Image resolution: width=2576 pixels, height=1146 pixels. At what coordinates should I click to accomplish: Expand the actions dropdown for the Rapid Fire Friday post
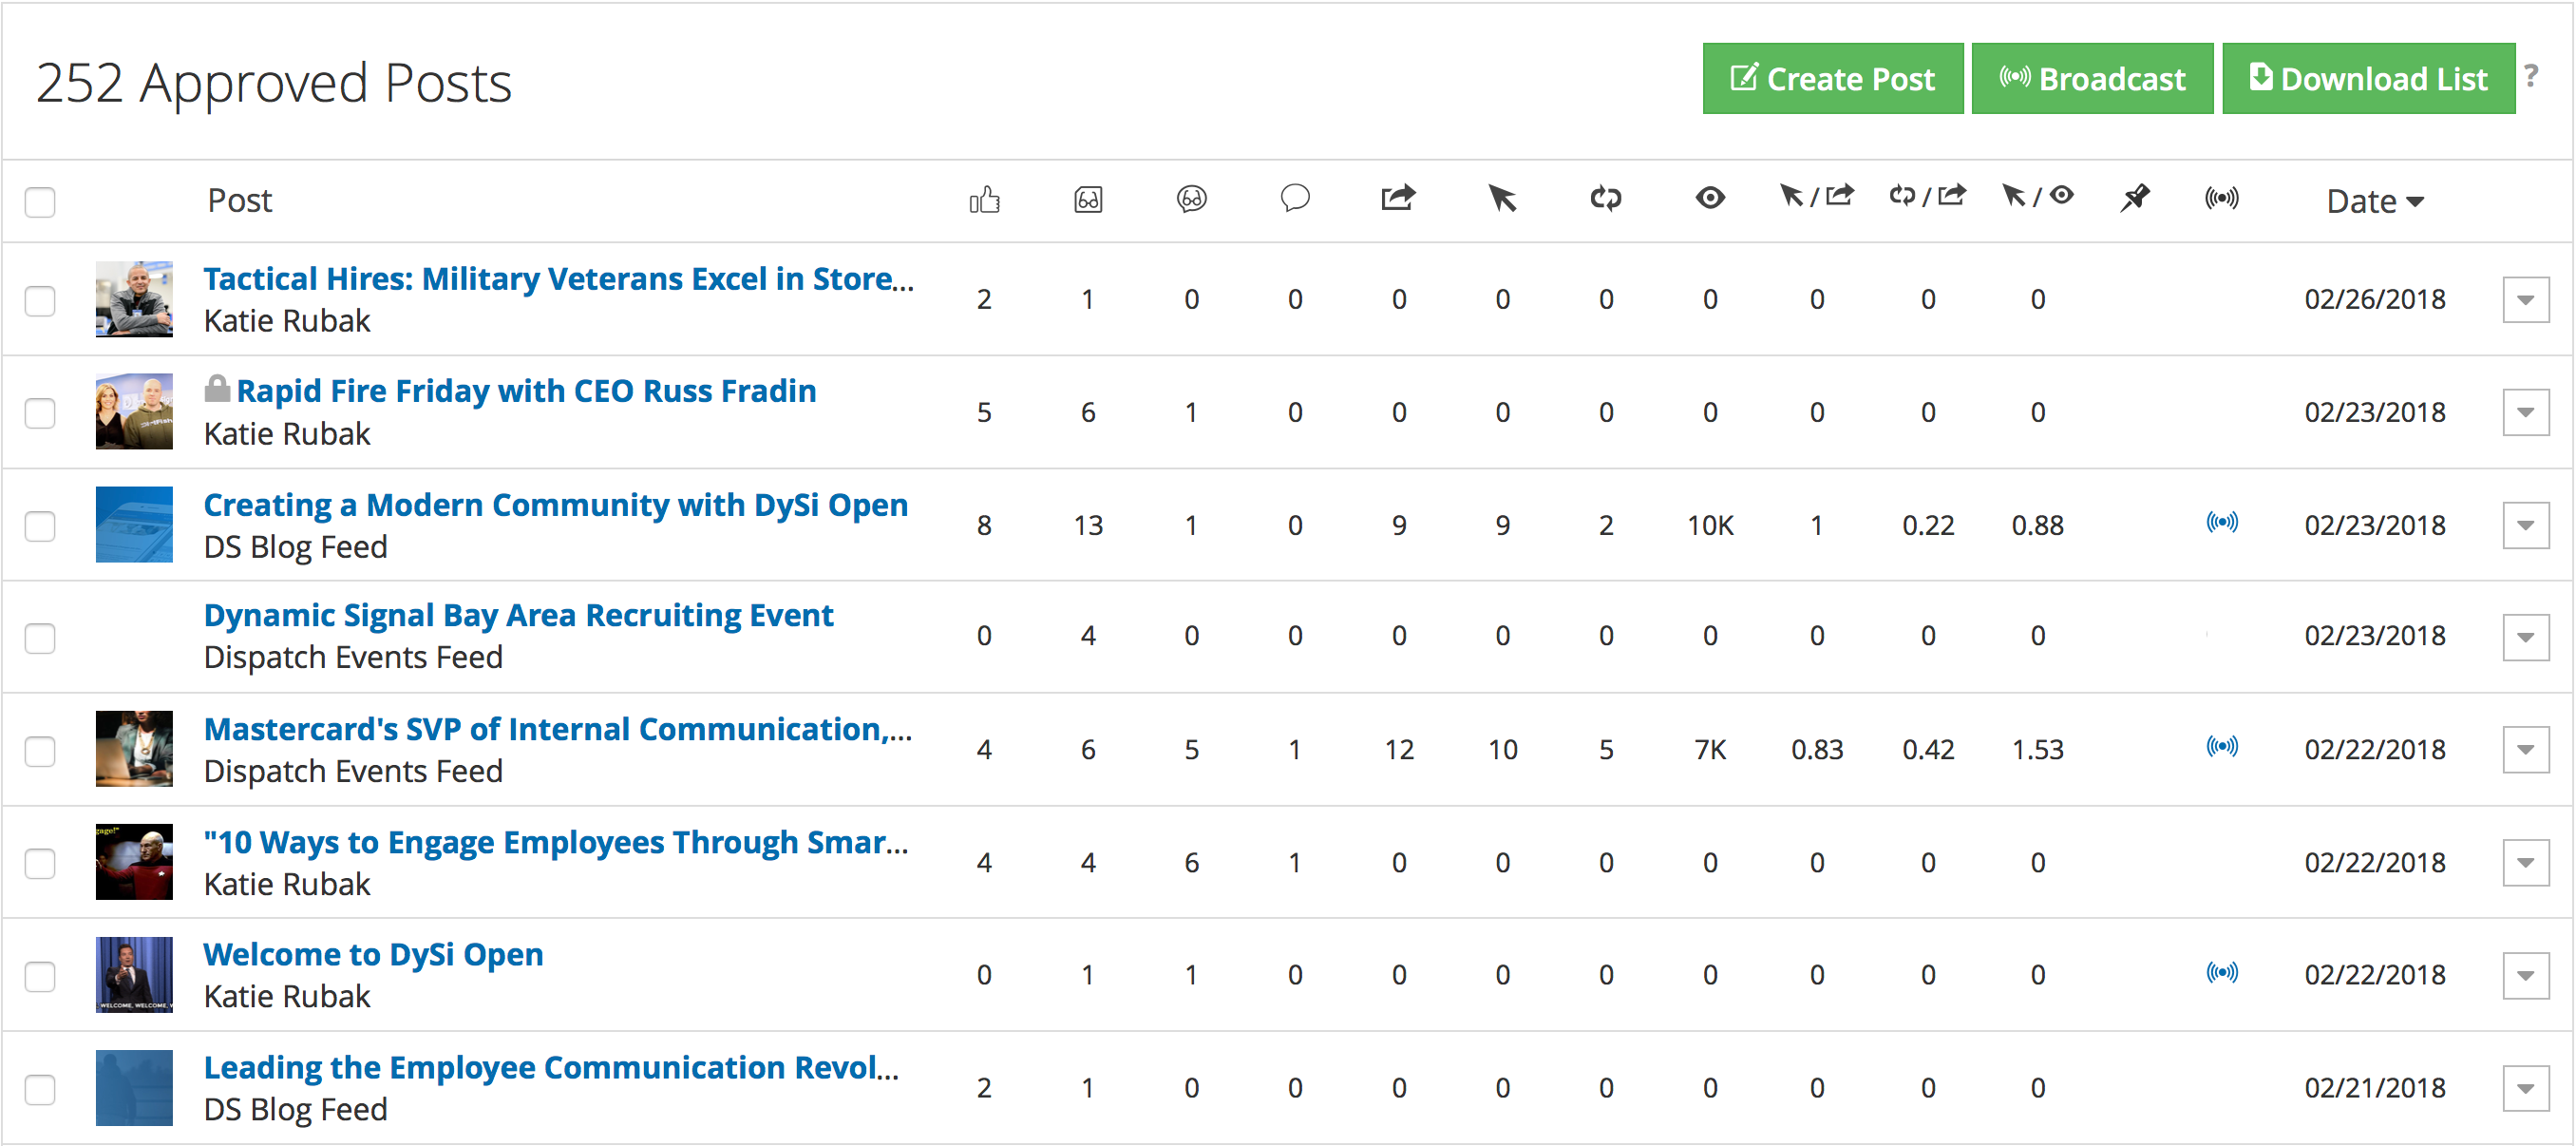(2525, 412)
